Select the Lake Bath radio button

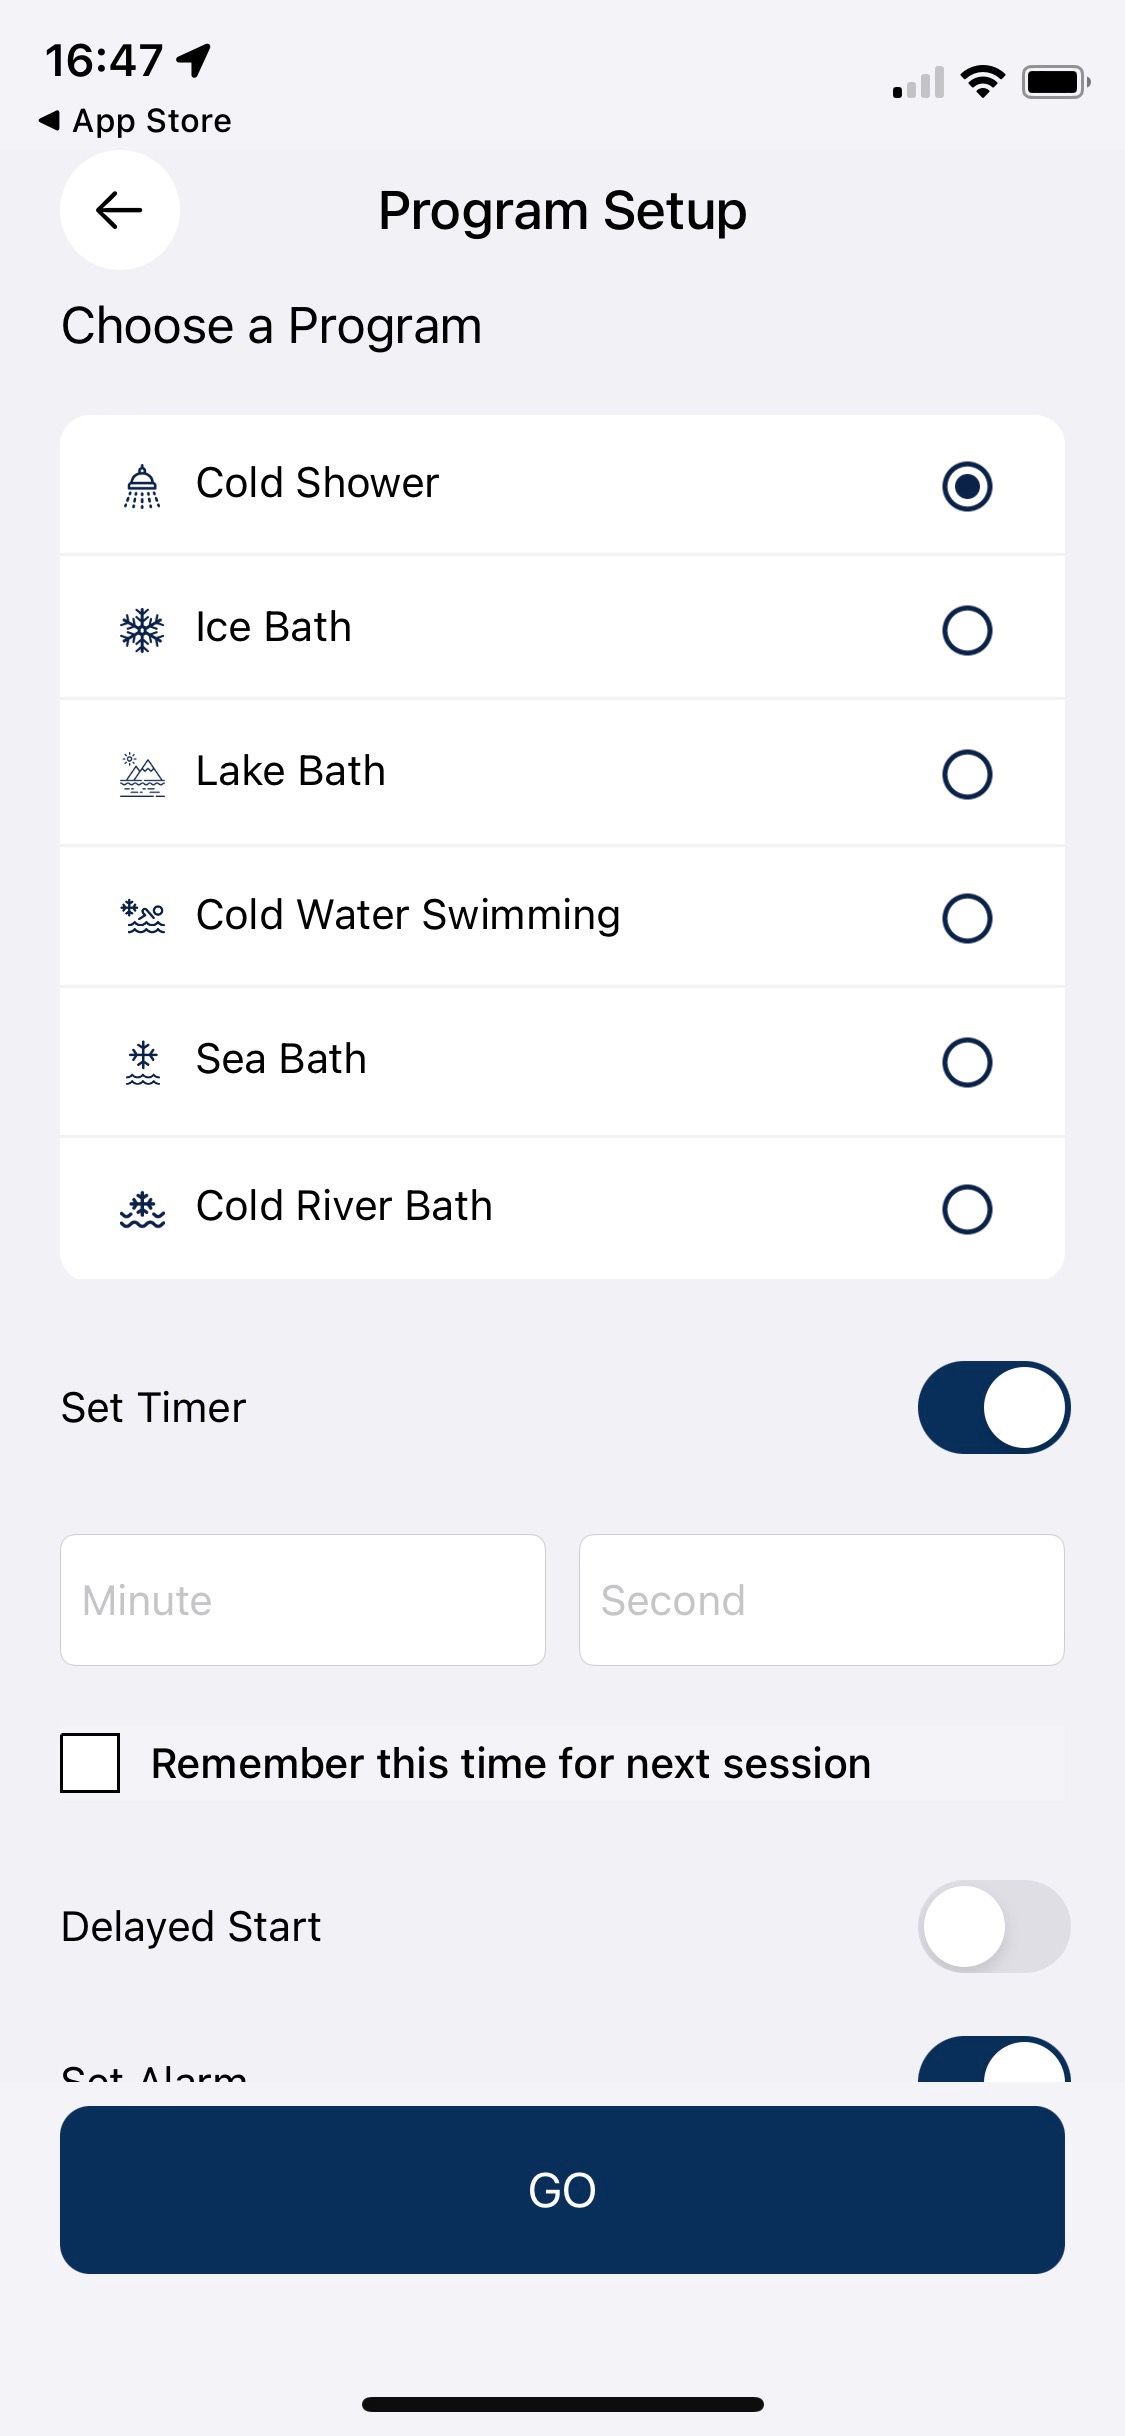pyautogui.click(x=966, y=774)
